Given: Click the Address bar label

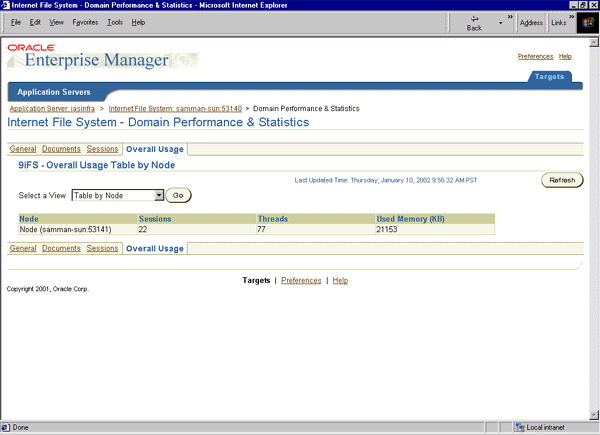Looking at the screenshot, I should click(x=531, y=23).
